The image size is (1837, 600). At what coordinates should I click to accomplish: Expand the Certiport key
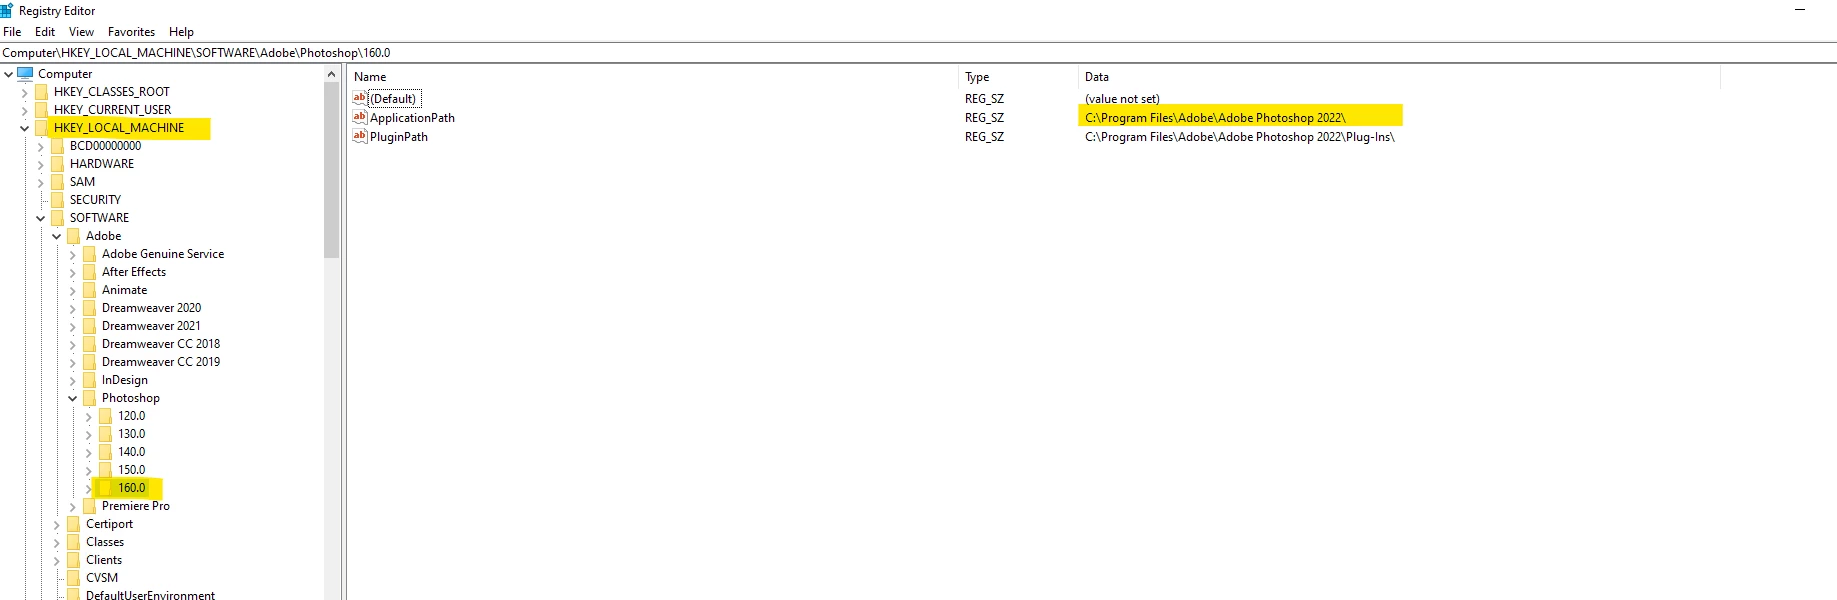coord(57,524)
